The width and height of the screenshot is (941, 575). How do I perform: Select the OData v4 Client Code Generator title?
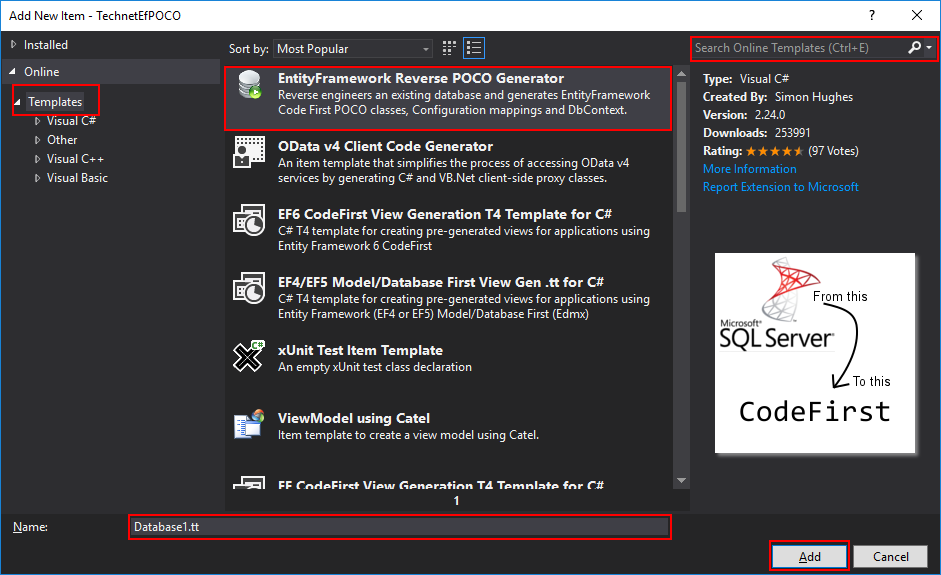click(385, 146)
